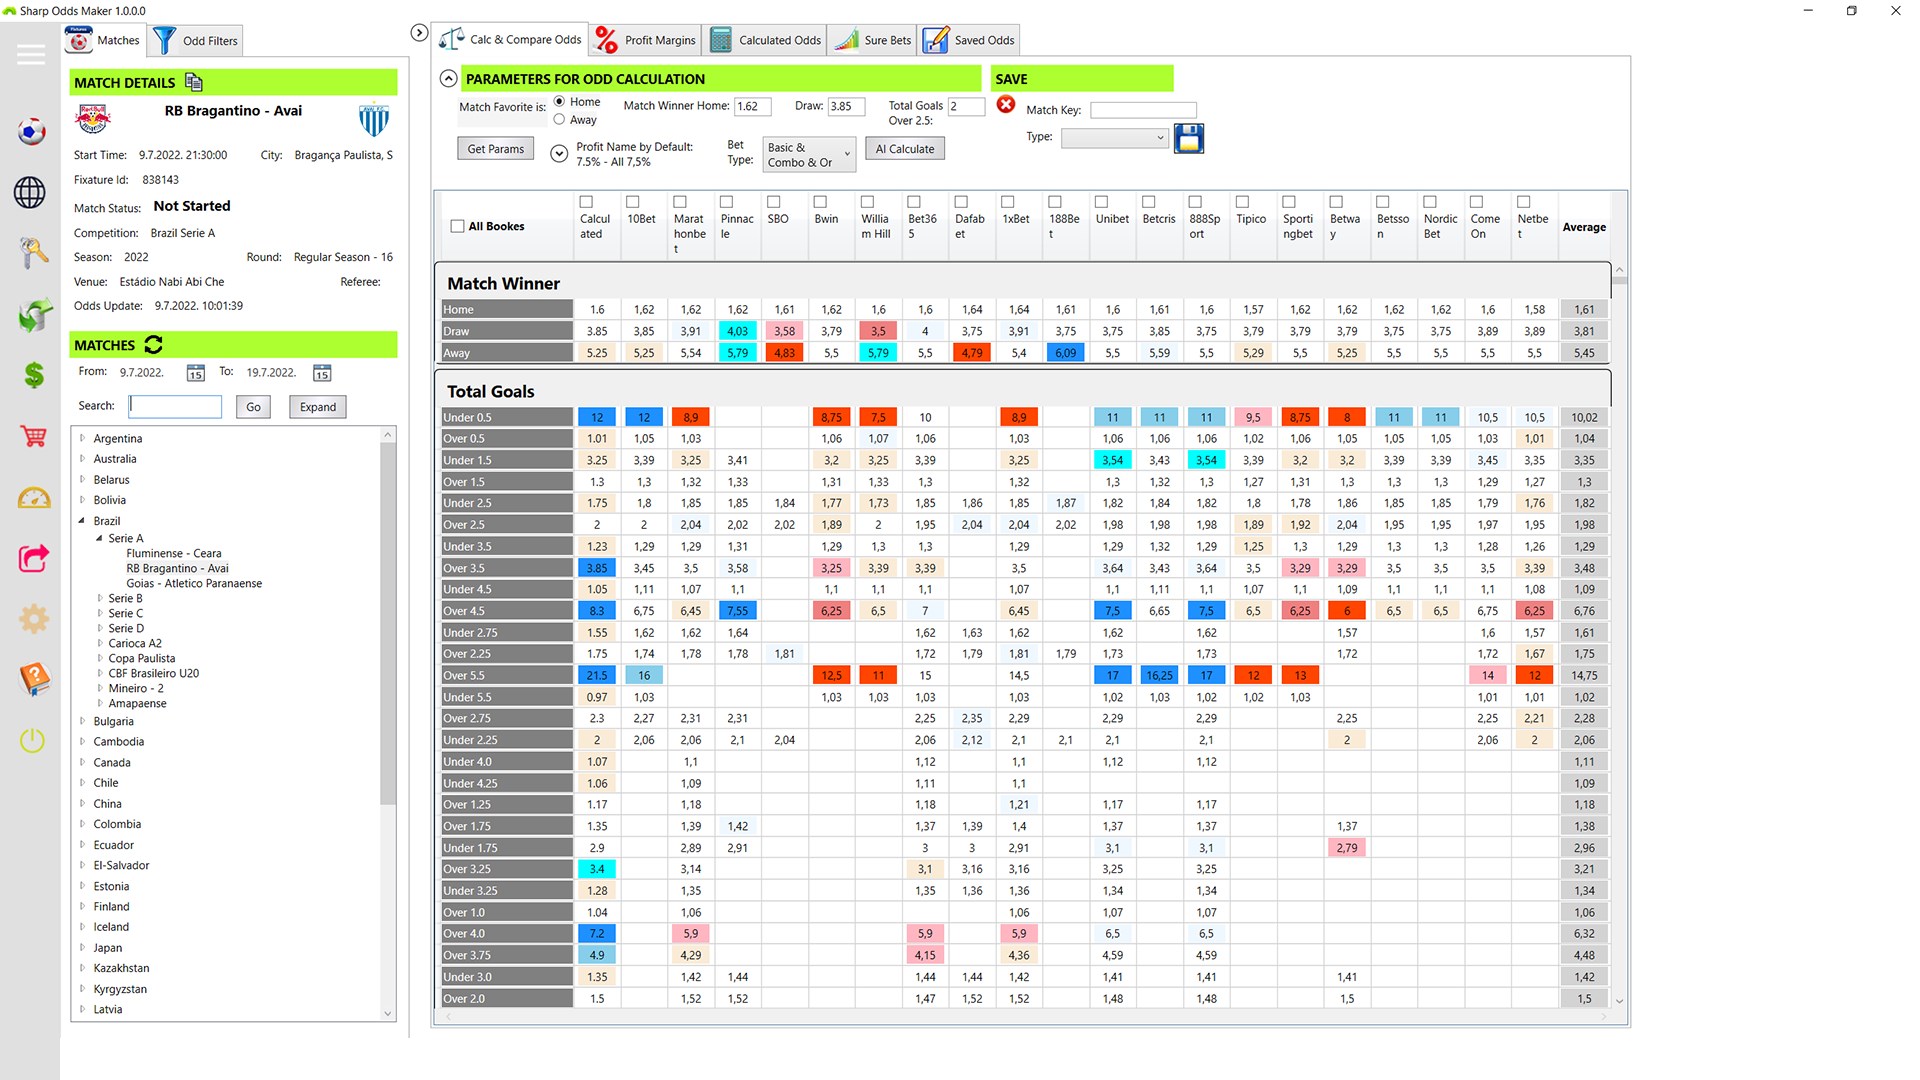Open the Odd Filters tab
Viewport: 1920px width, 1080px height.
196,41
